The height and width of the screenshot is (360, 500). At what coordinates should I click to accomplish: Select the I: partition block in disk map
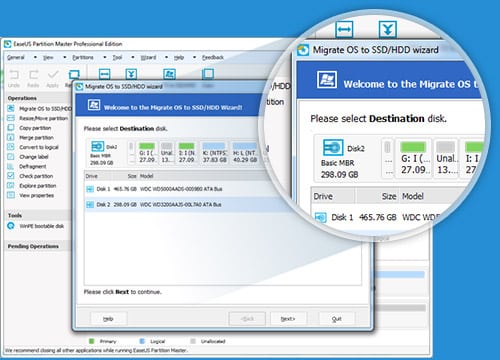pos(187,153)
